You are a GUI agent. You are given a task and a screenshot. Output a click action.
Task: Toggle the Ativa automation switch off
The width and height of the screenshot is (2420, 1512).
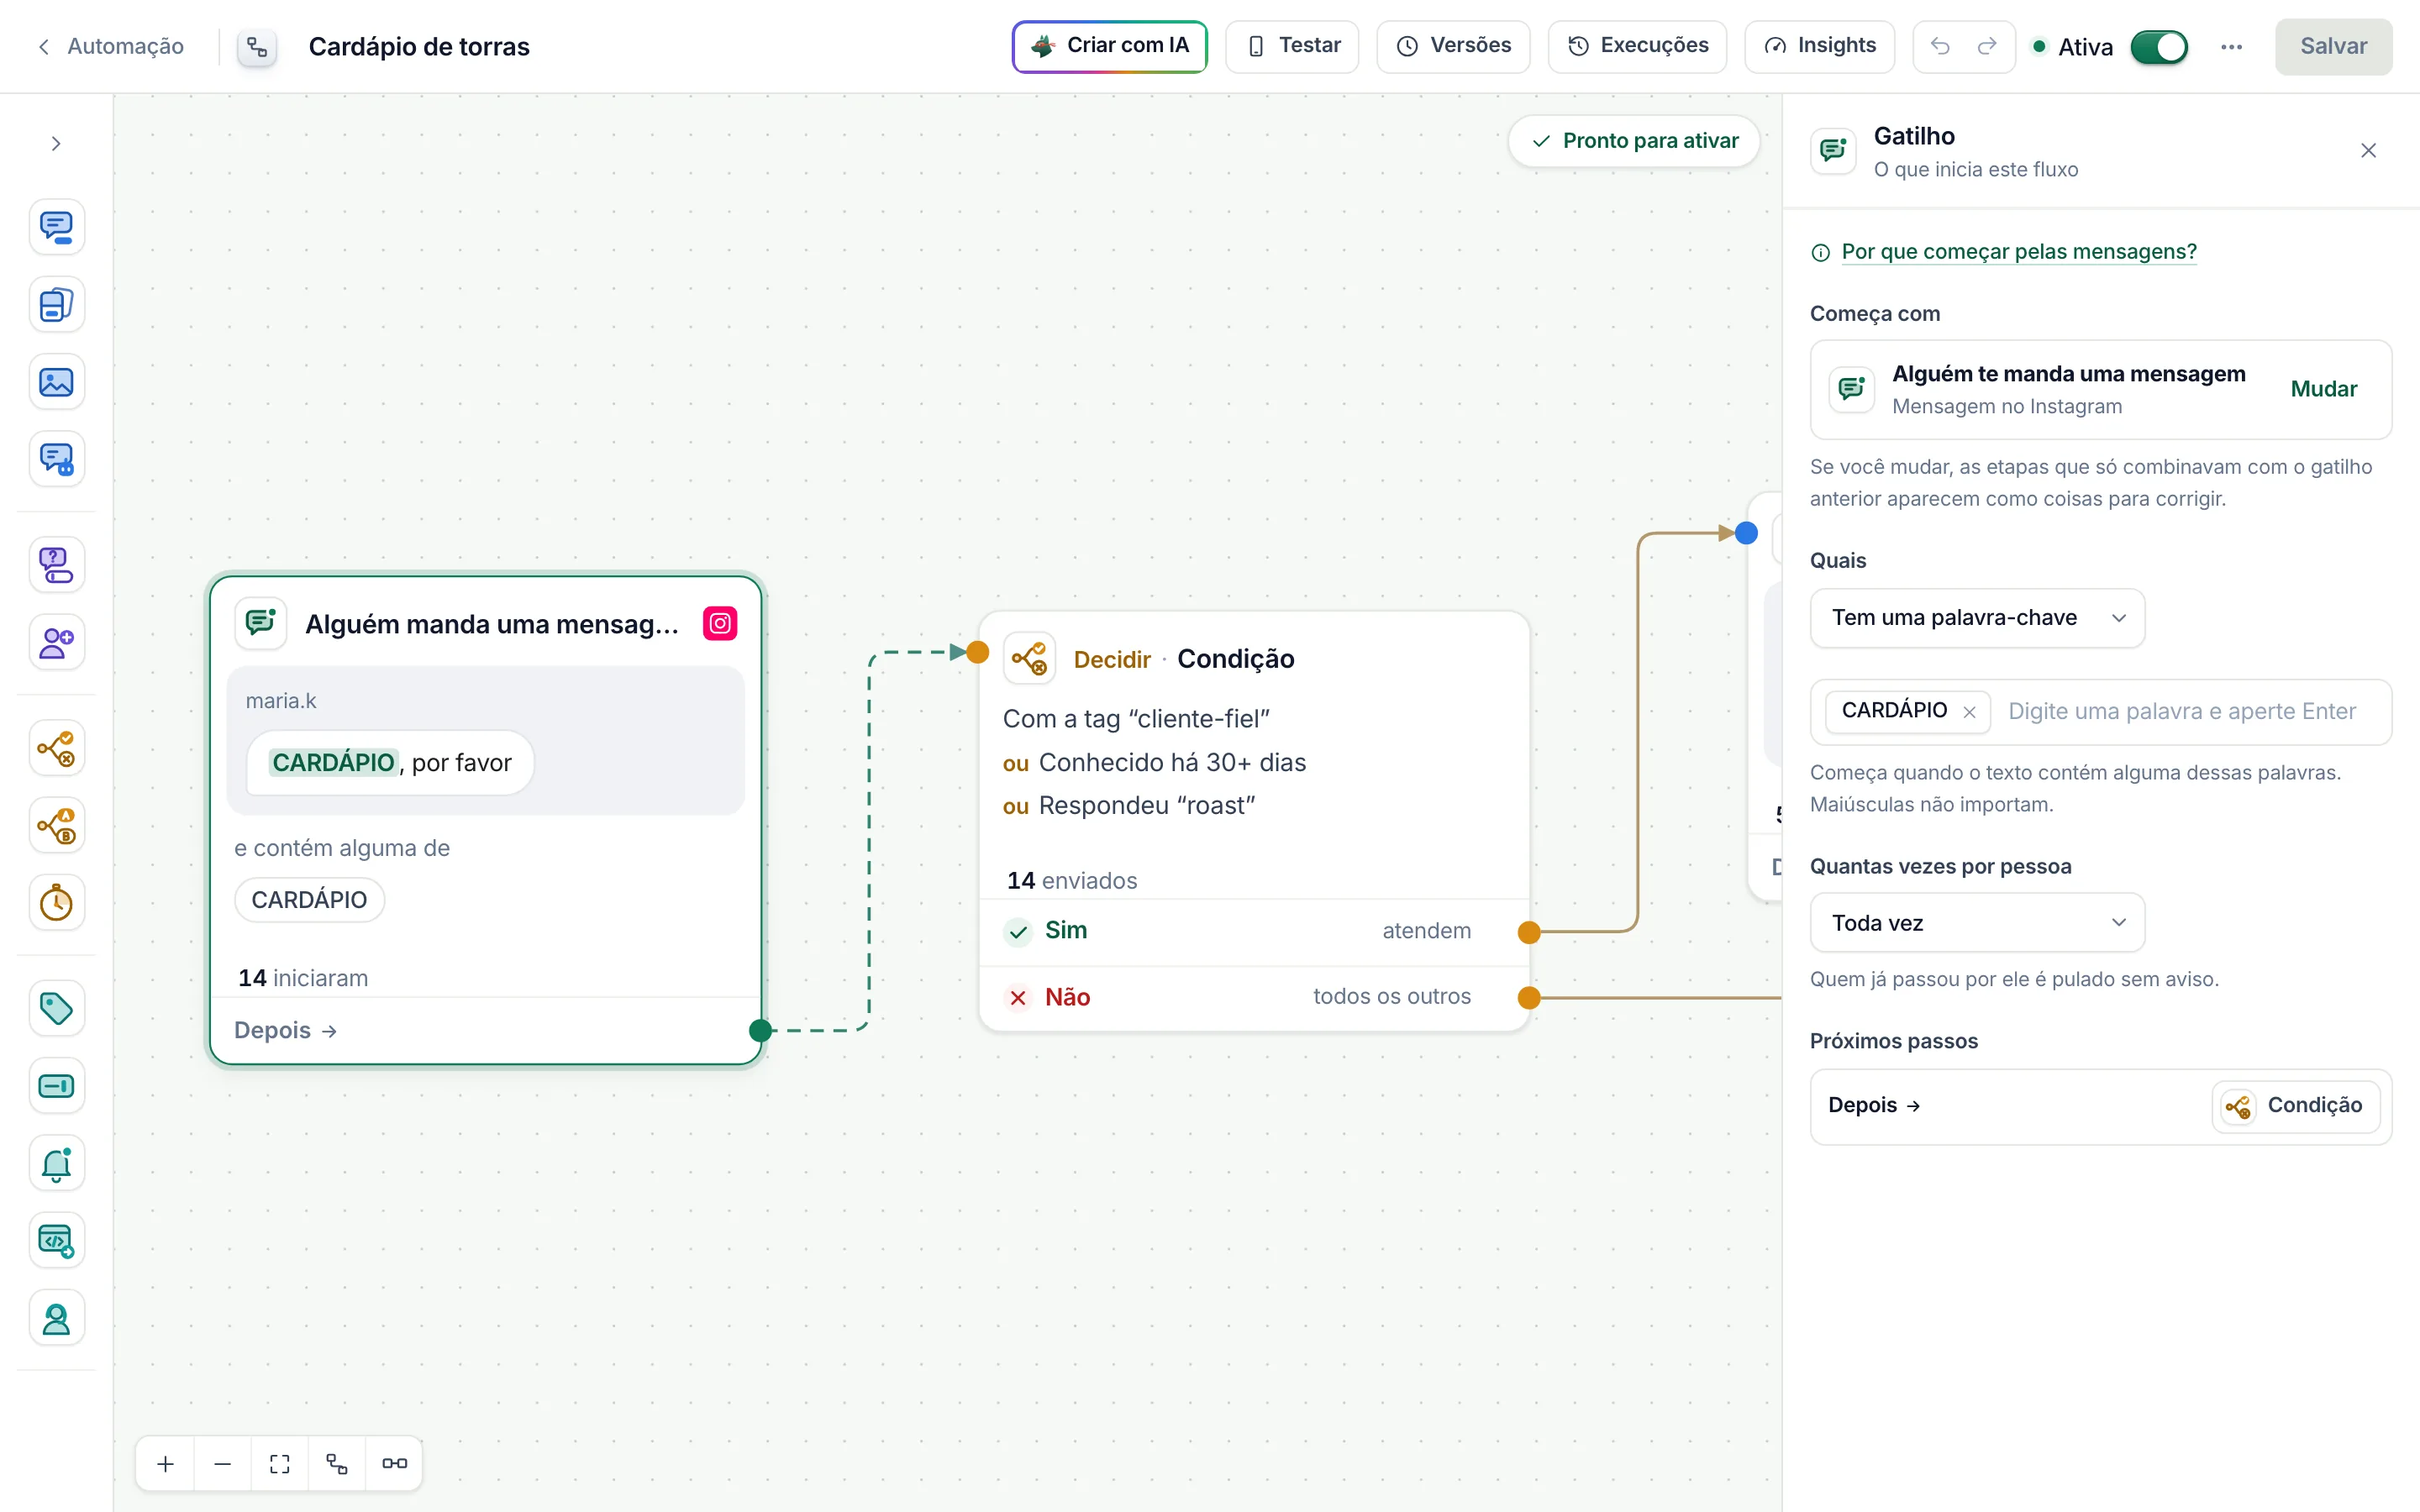2159,47
